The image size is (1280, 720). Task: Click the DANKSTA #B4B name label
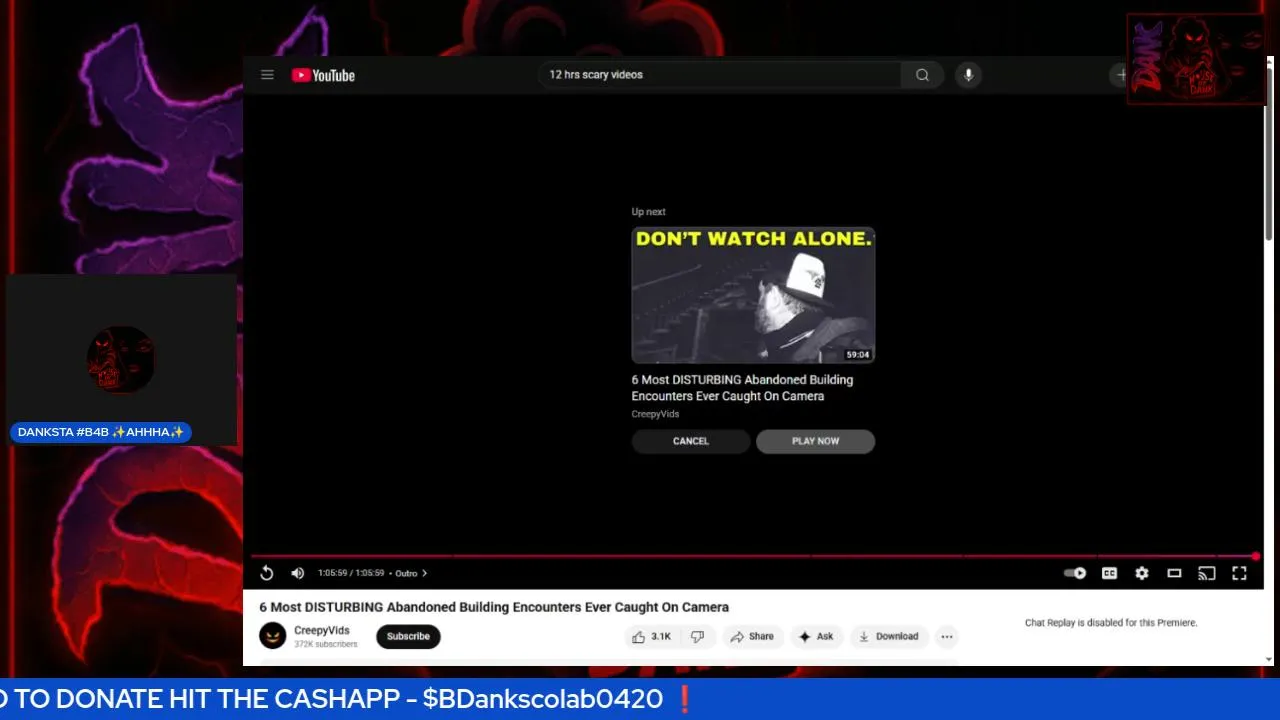coord(101,432)
